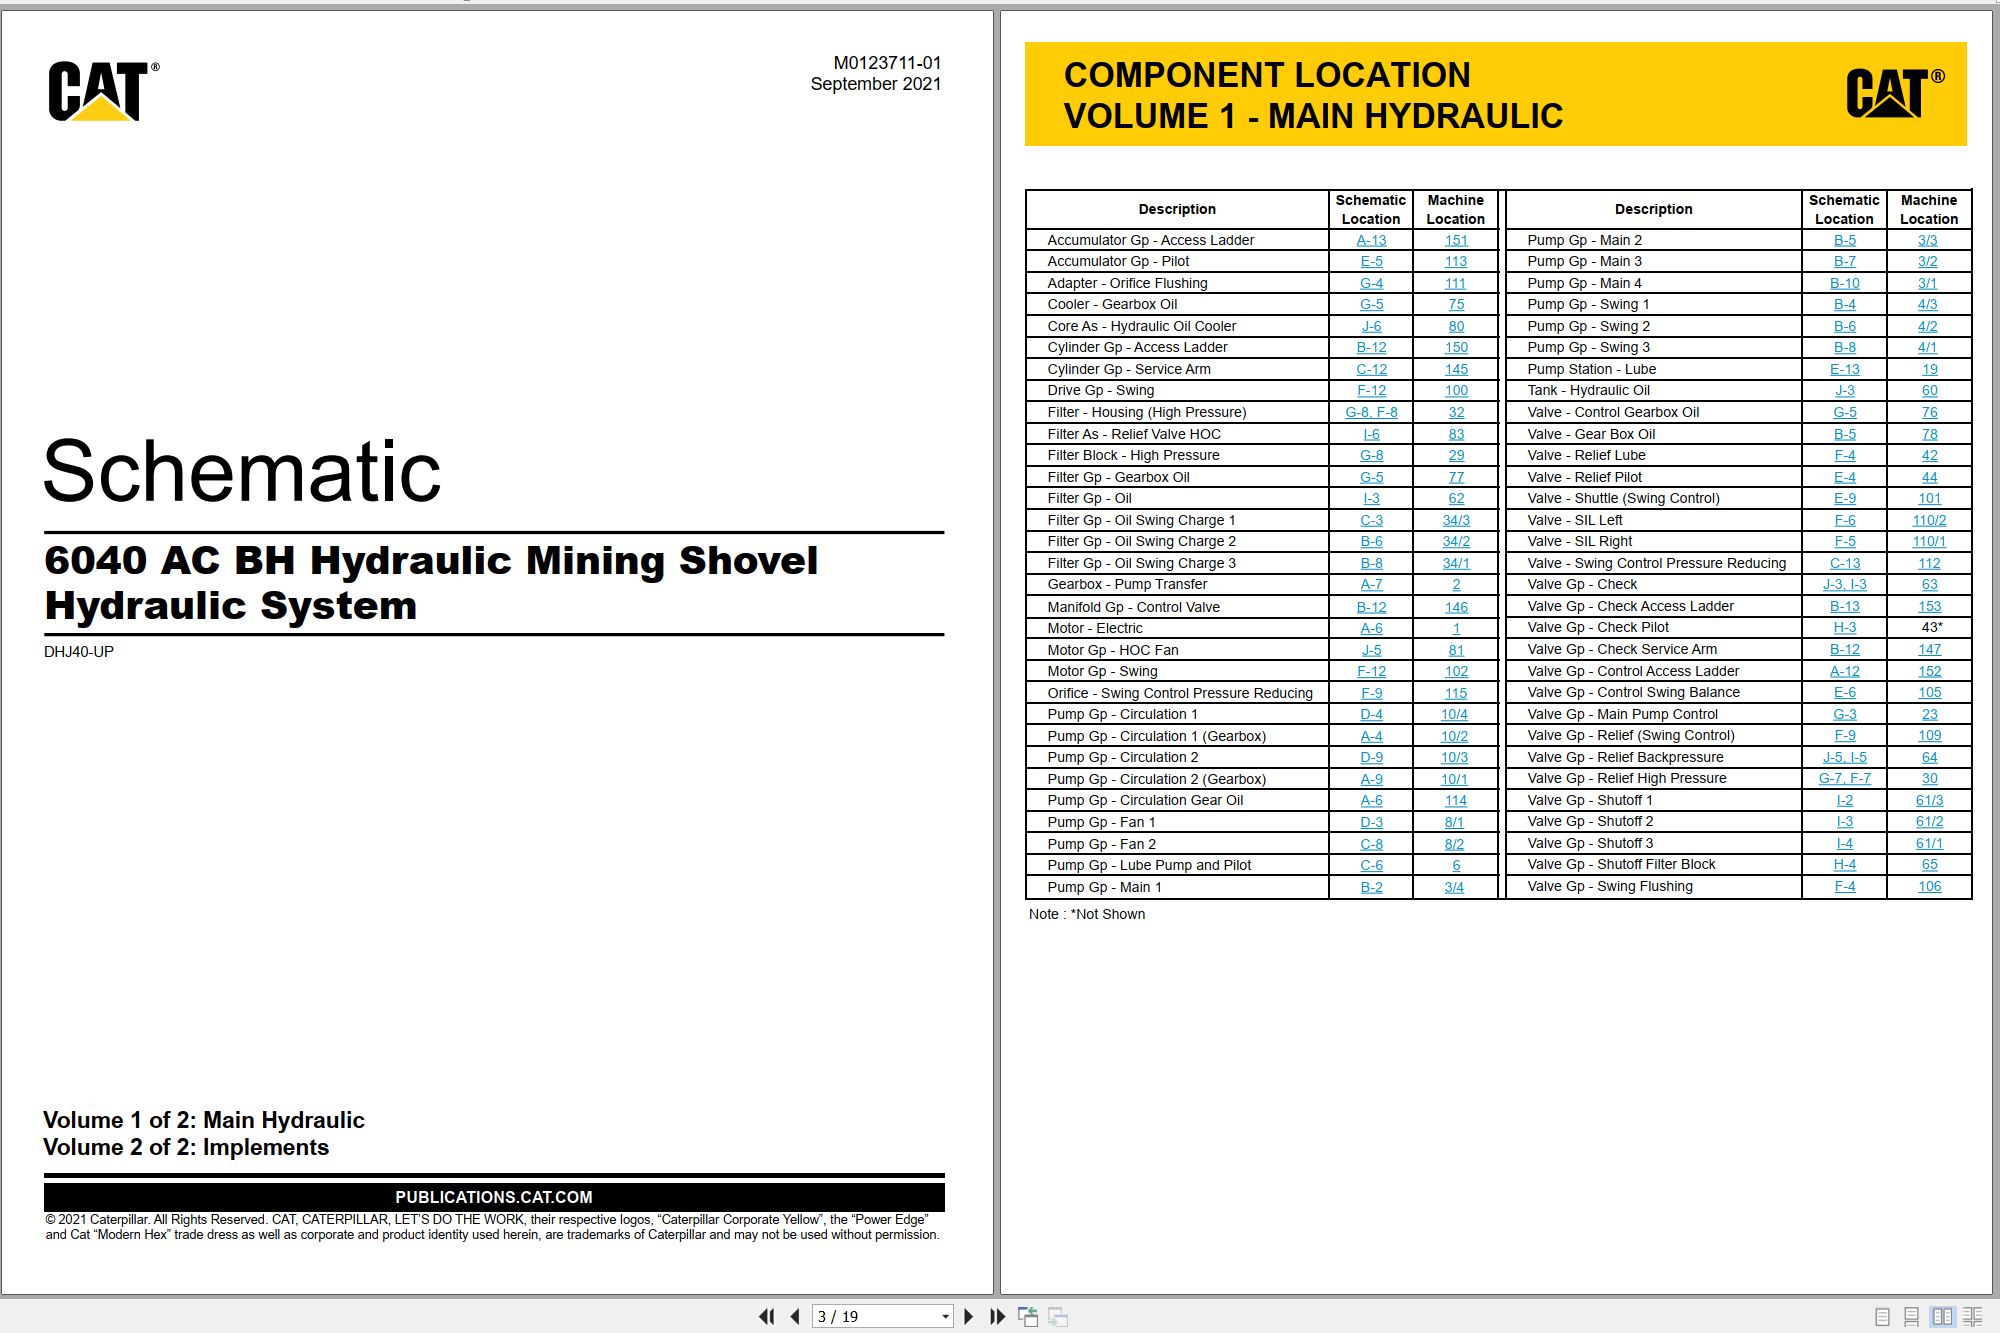This screenshot has width=2000, height=1333.
Task: Follow link C-6 for Lube Pump and Pilot
Action: (1371, 865)
